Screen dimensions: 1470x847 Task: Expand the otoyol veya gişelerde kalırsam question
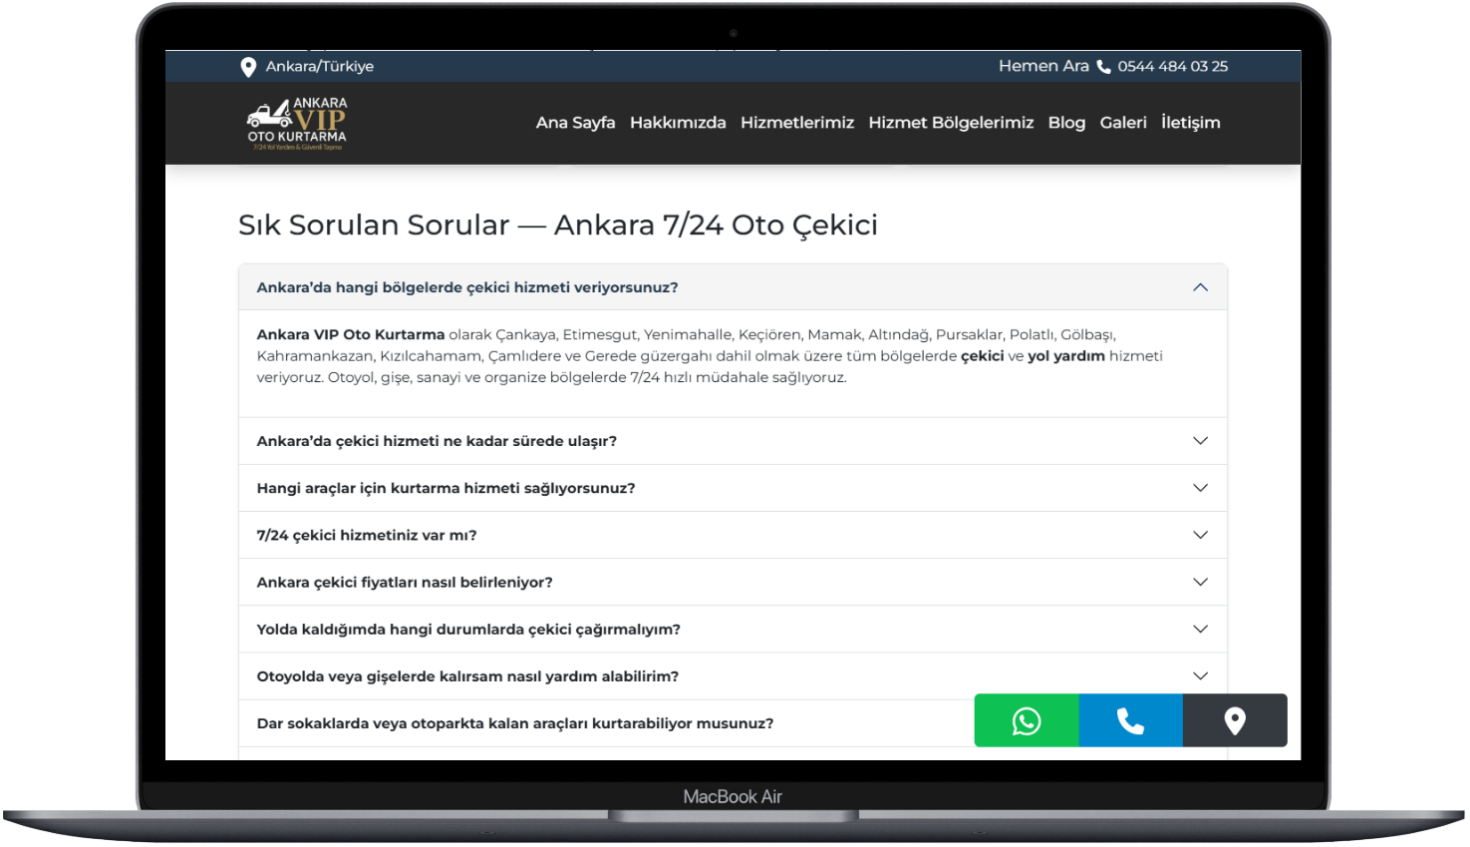click(732, 676)
